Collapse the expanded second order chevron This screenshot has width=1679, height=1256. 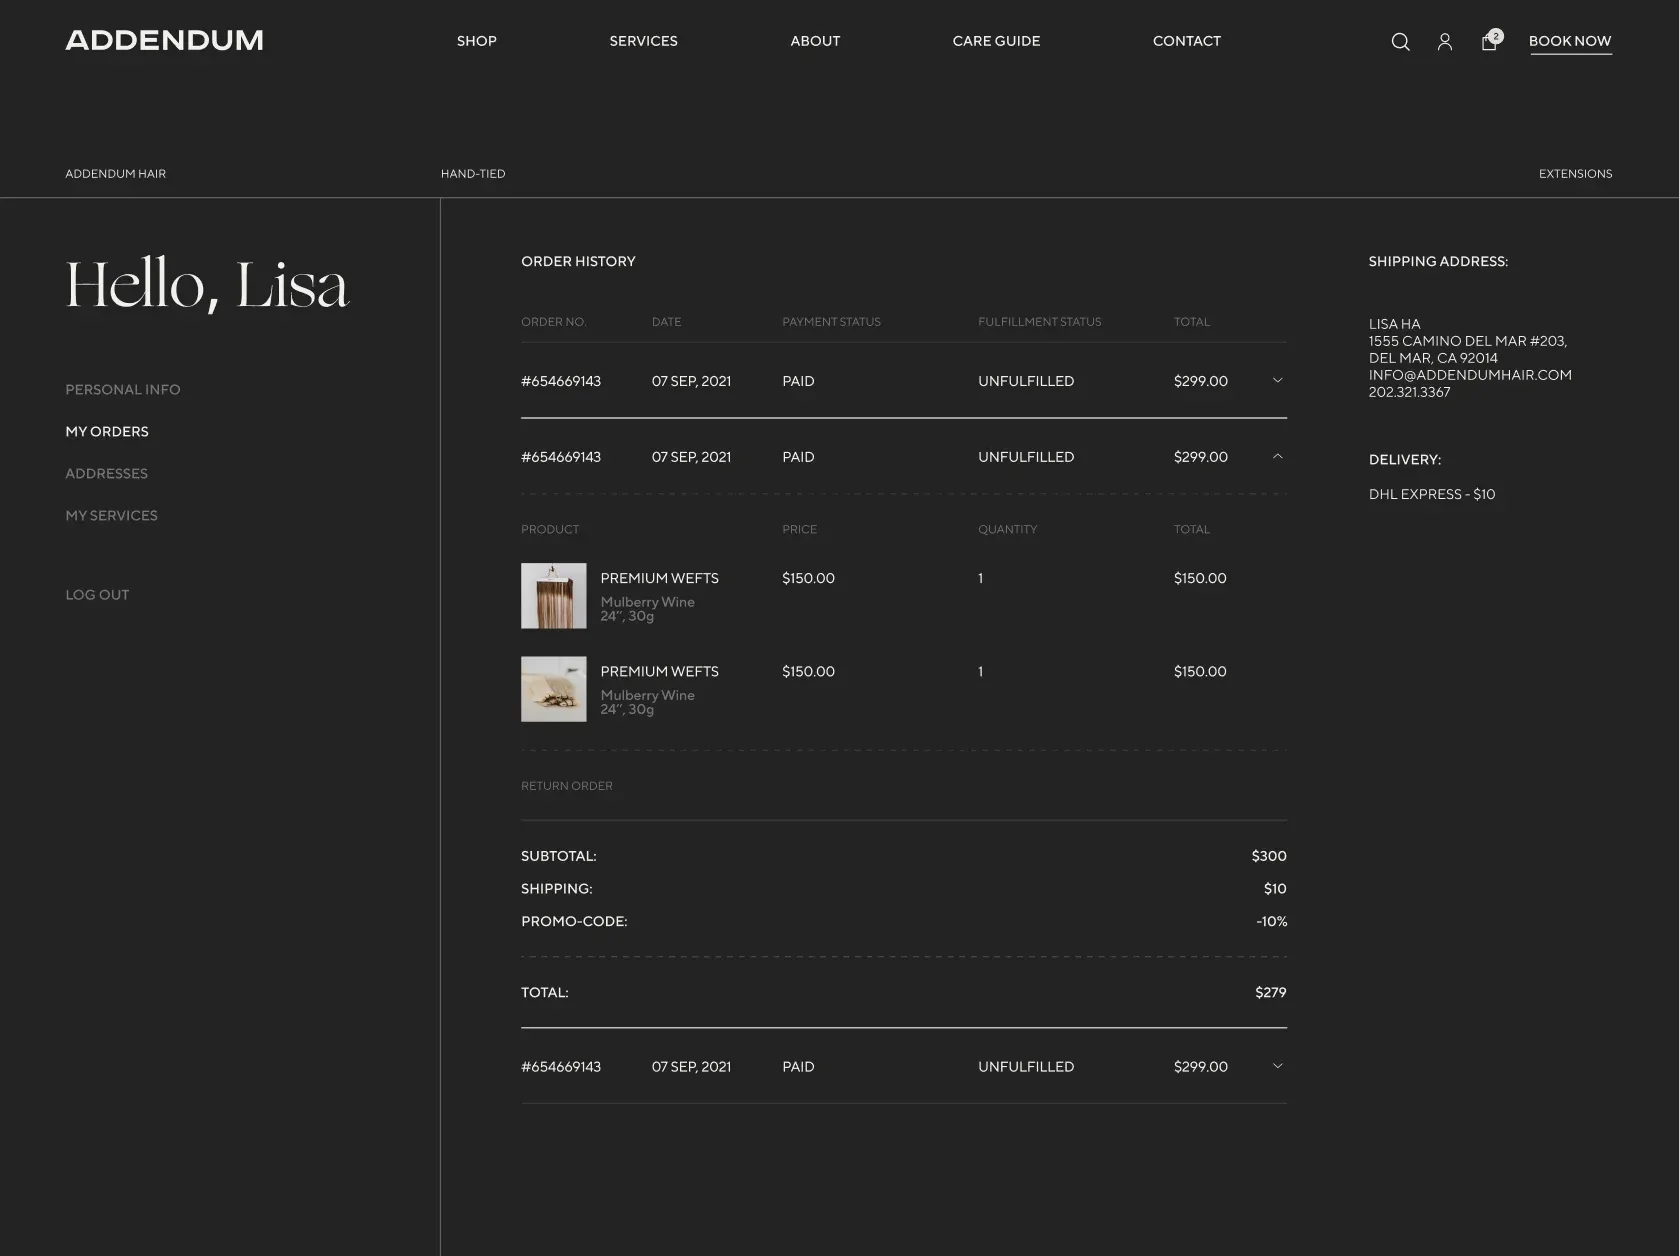coord(1277,457)
